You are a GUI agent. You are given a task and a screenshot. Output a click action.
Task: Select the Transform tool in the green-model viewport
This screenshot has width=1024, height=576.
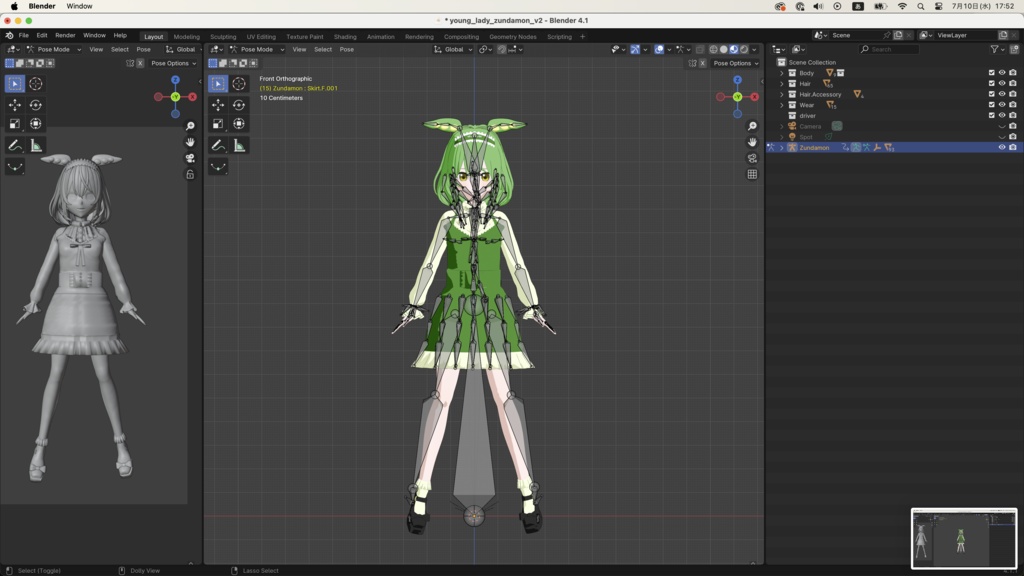coord(239,124)
